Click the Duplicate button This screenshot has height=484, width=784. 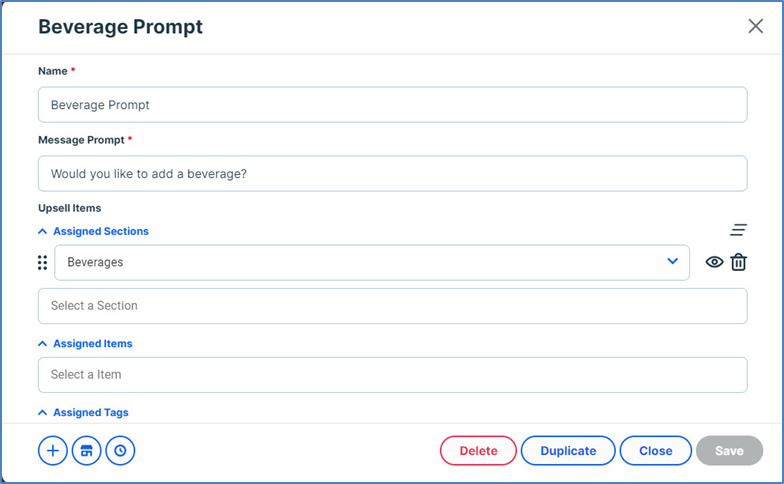click(x=568, y=451)
